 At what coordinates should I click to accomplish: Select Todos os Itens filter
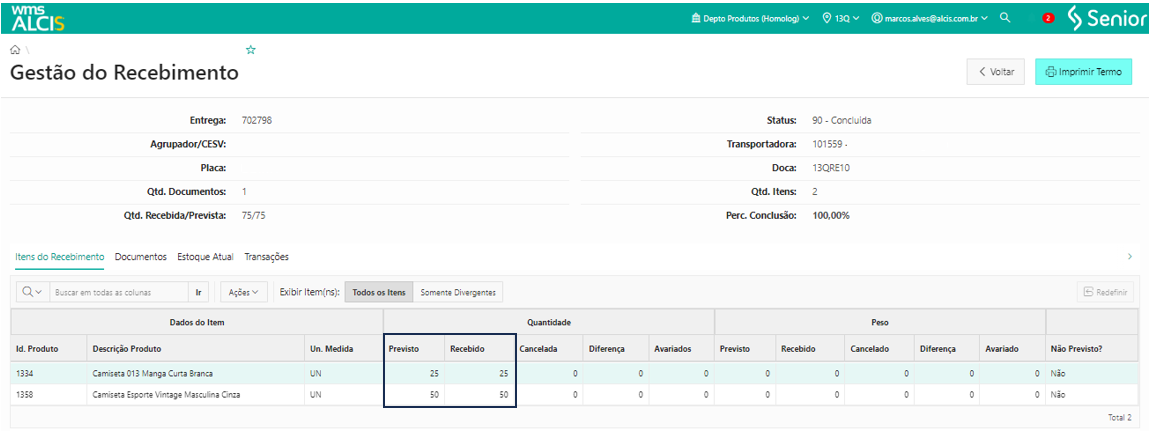coord(379,292)
